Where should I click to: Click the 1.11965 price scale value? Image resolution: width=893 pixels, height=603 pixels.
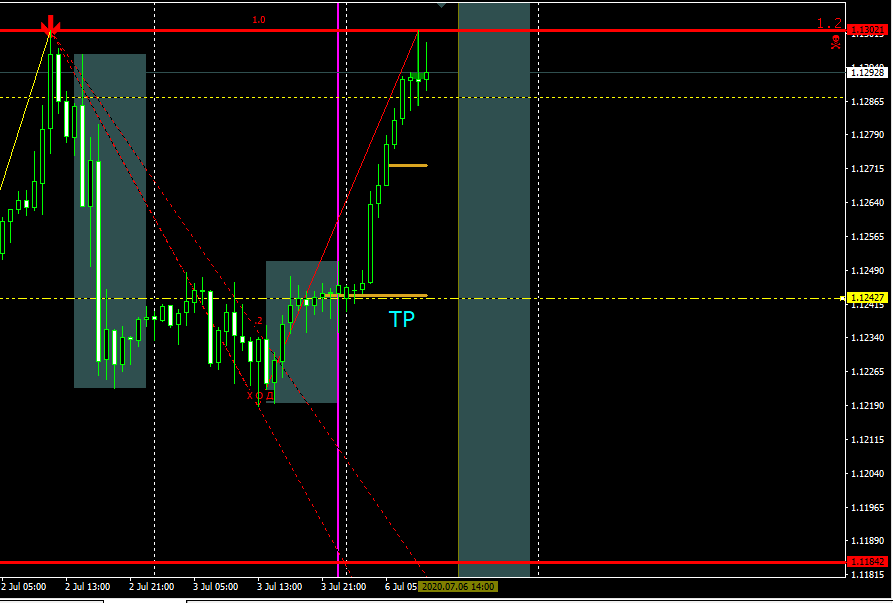tap(867, 507)
